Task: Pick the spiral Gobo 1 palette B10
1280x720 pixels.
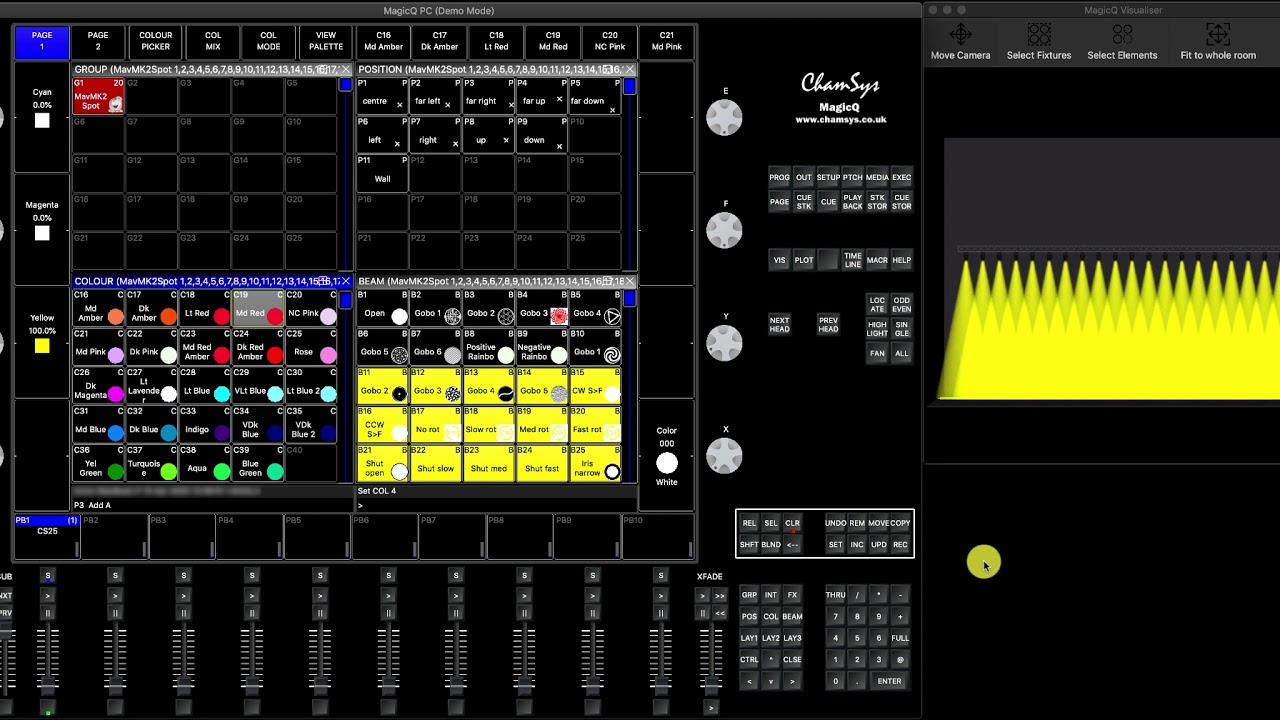Action: tap(595, 348)
